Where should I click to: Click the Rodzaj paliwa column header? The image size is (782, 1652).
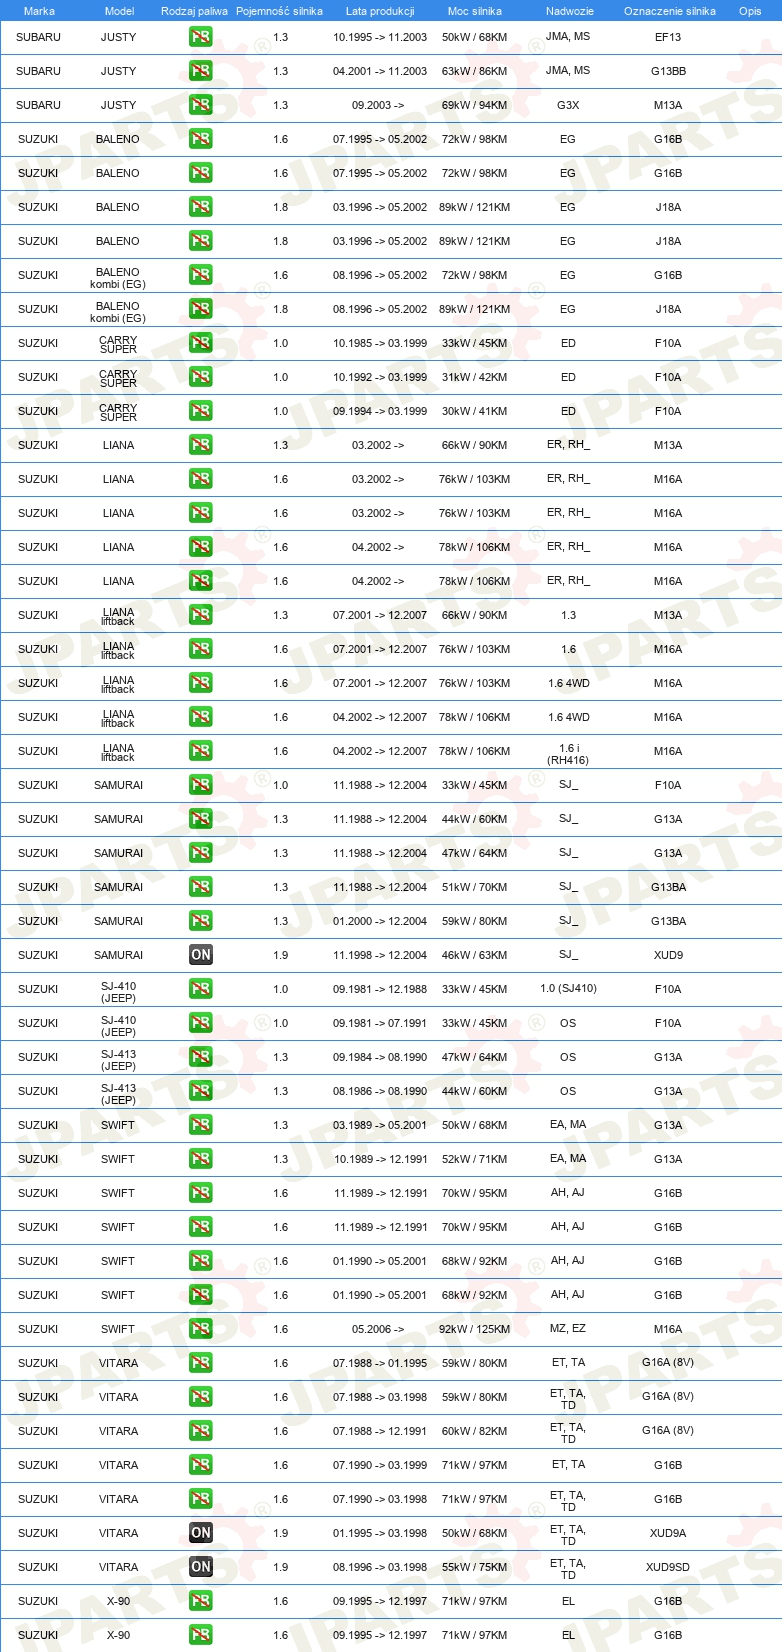194,11
